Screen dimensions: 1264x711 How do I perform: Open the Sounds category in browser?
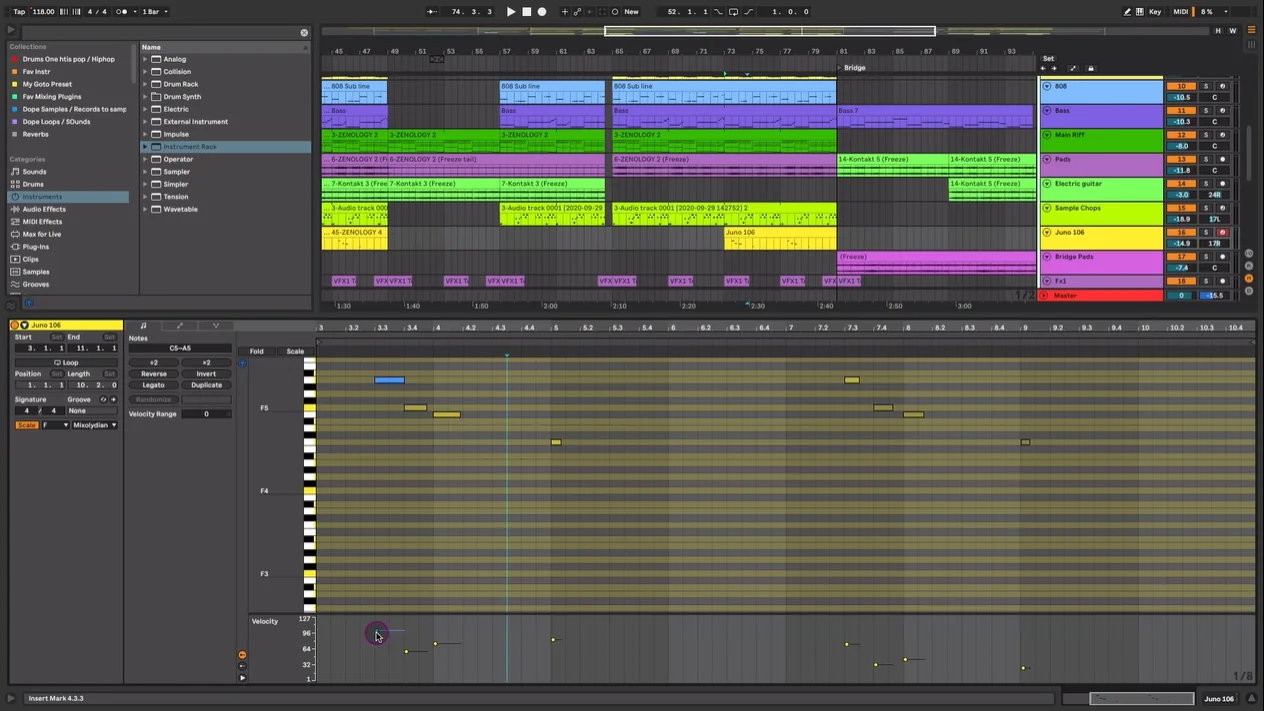pyautogui.click(x=34, y=172)
